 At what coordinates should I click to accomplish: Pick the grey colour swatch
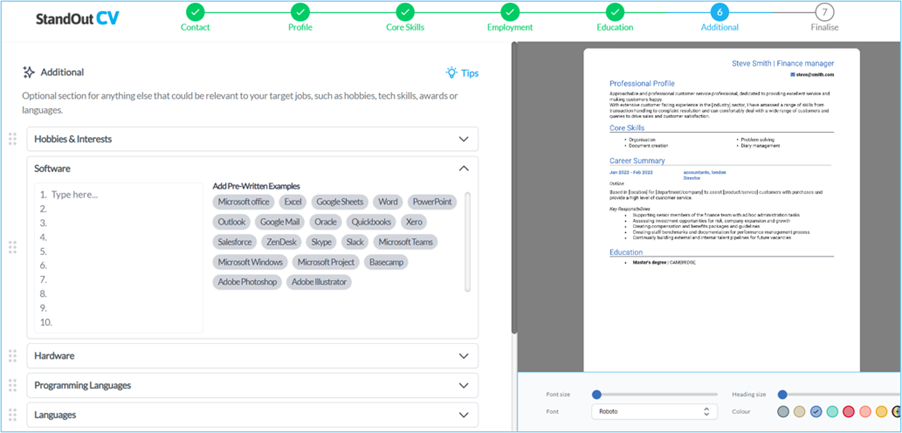(782, 412)
